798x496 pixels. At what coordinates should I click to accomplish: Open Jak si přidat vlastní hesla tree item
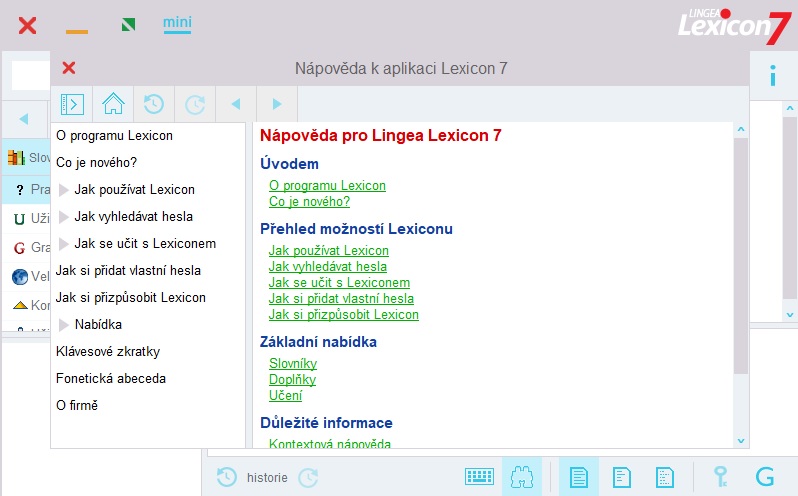tap(128, 271)
